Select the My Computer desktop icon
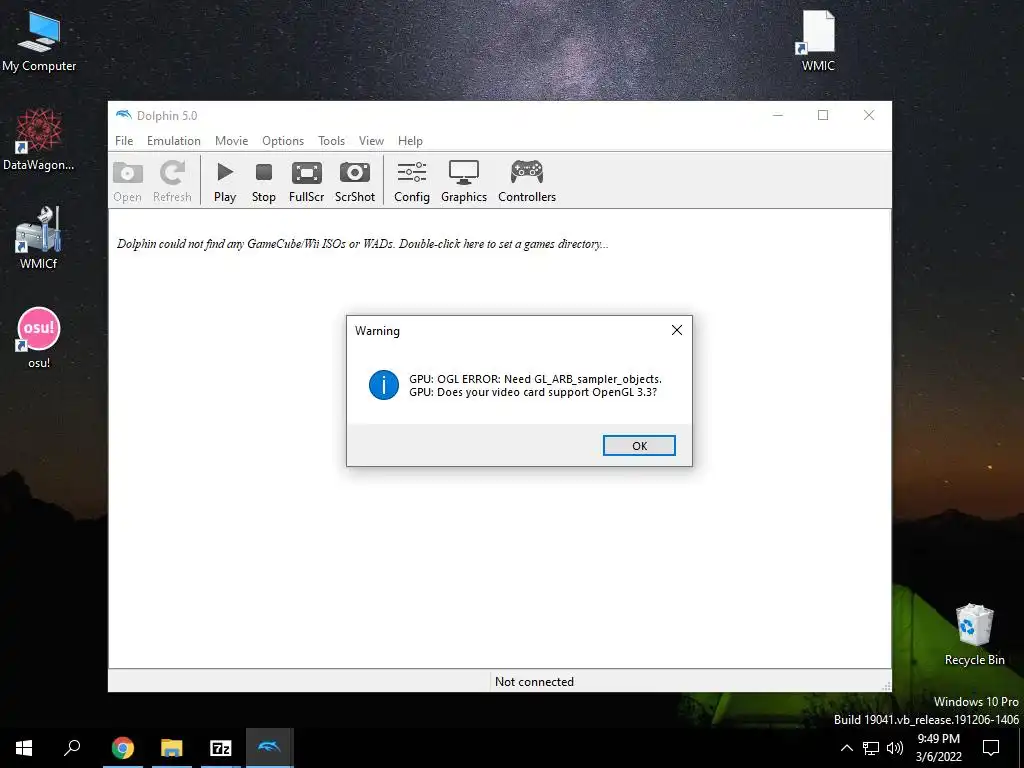 tap(39, 40)
